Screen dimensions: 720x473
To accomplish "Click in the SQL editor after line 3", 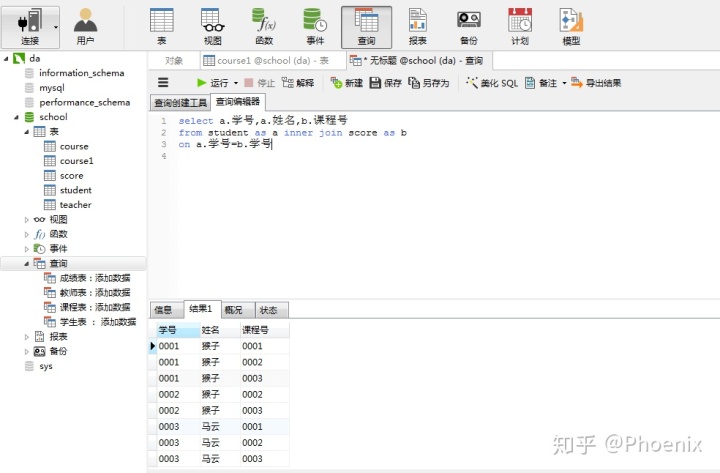I will pos(273,145).
